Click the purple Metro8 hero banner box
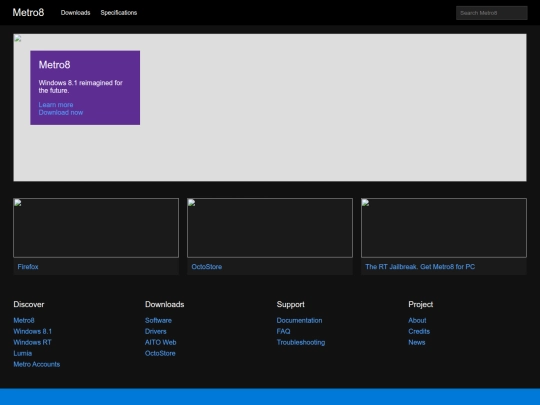 [x=85, y=88]
